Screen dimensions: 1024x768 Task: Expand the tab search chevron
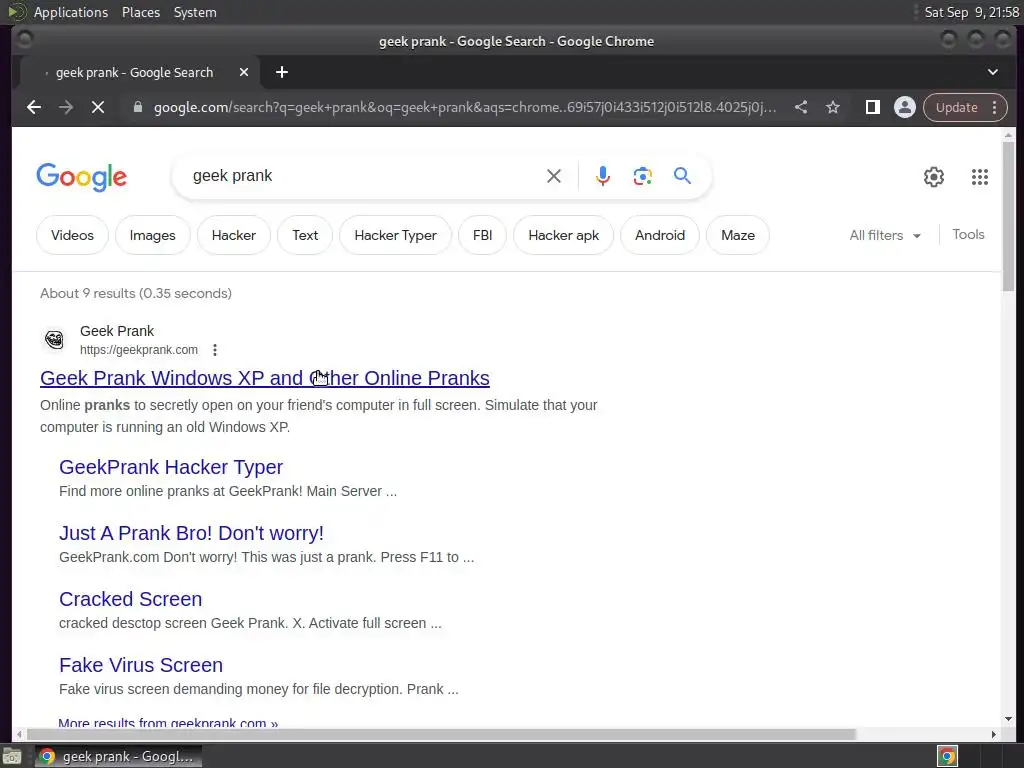[993, 72]
